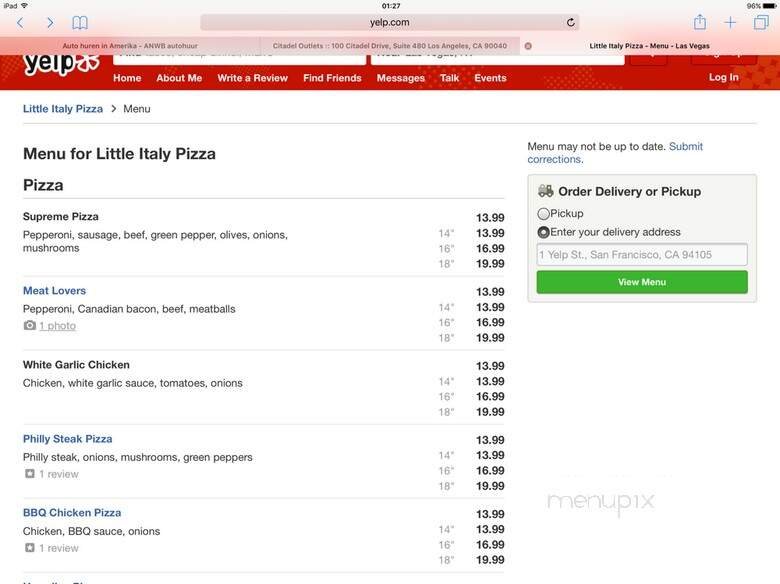Open Meat Lovers item link
Viewport: 780px width, 584px height.
54,291
